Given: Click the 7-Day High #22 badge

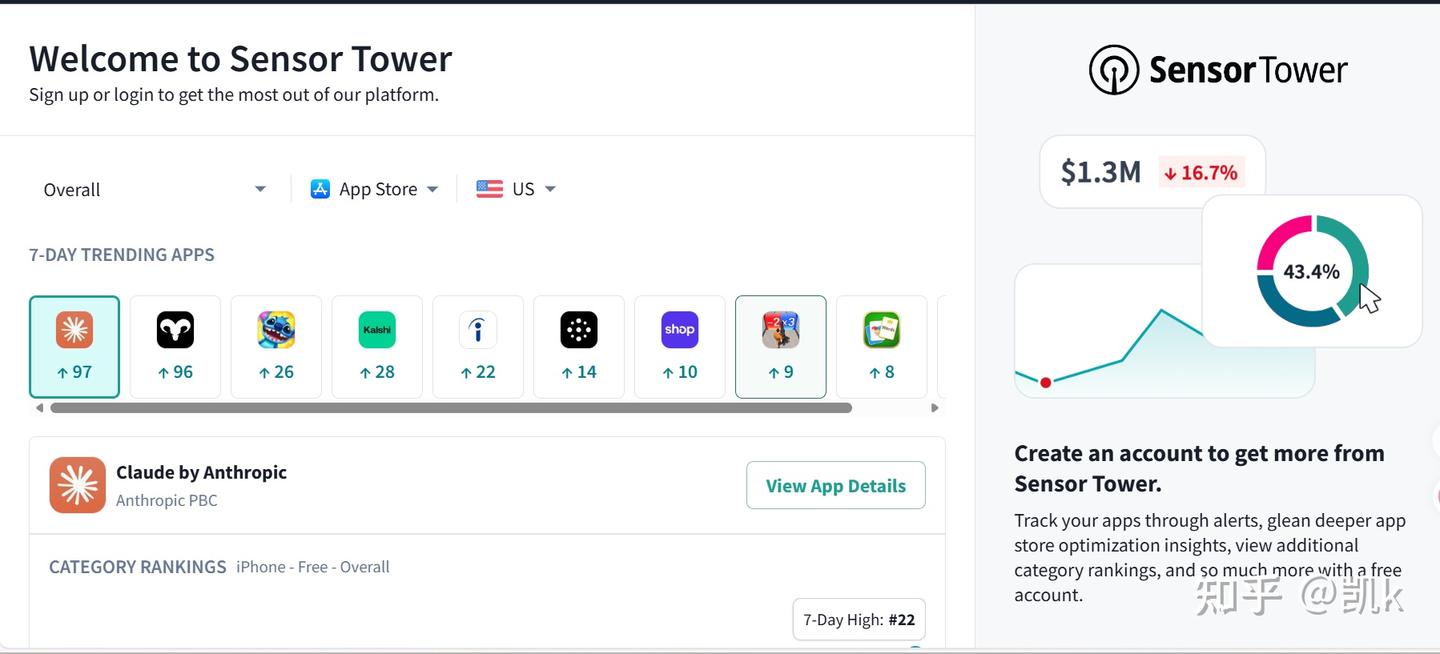Looking at the screenshot, I should 859,620.
